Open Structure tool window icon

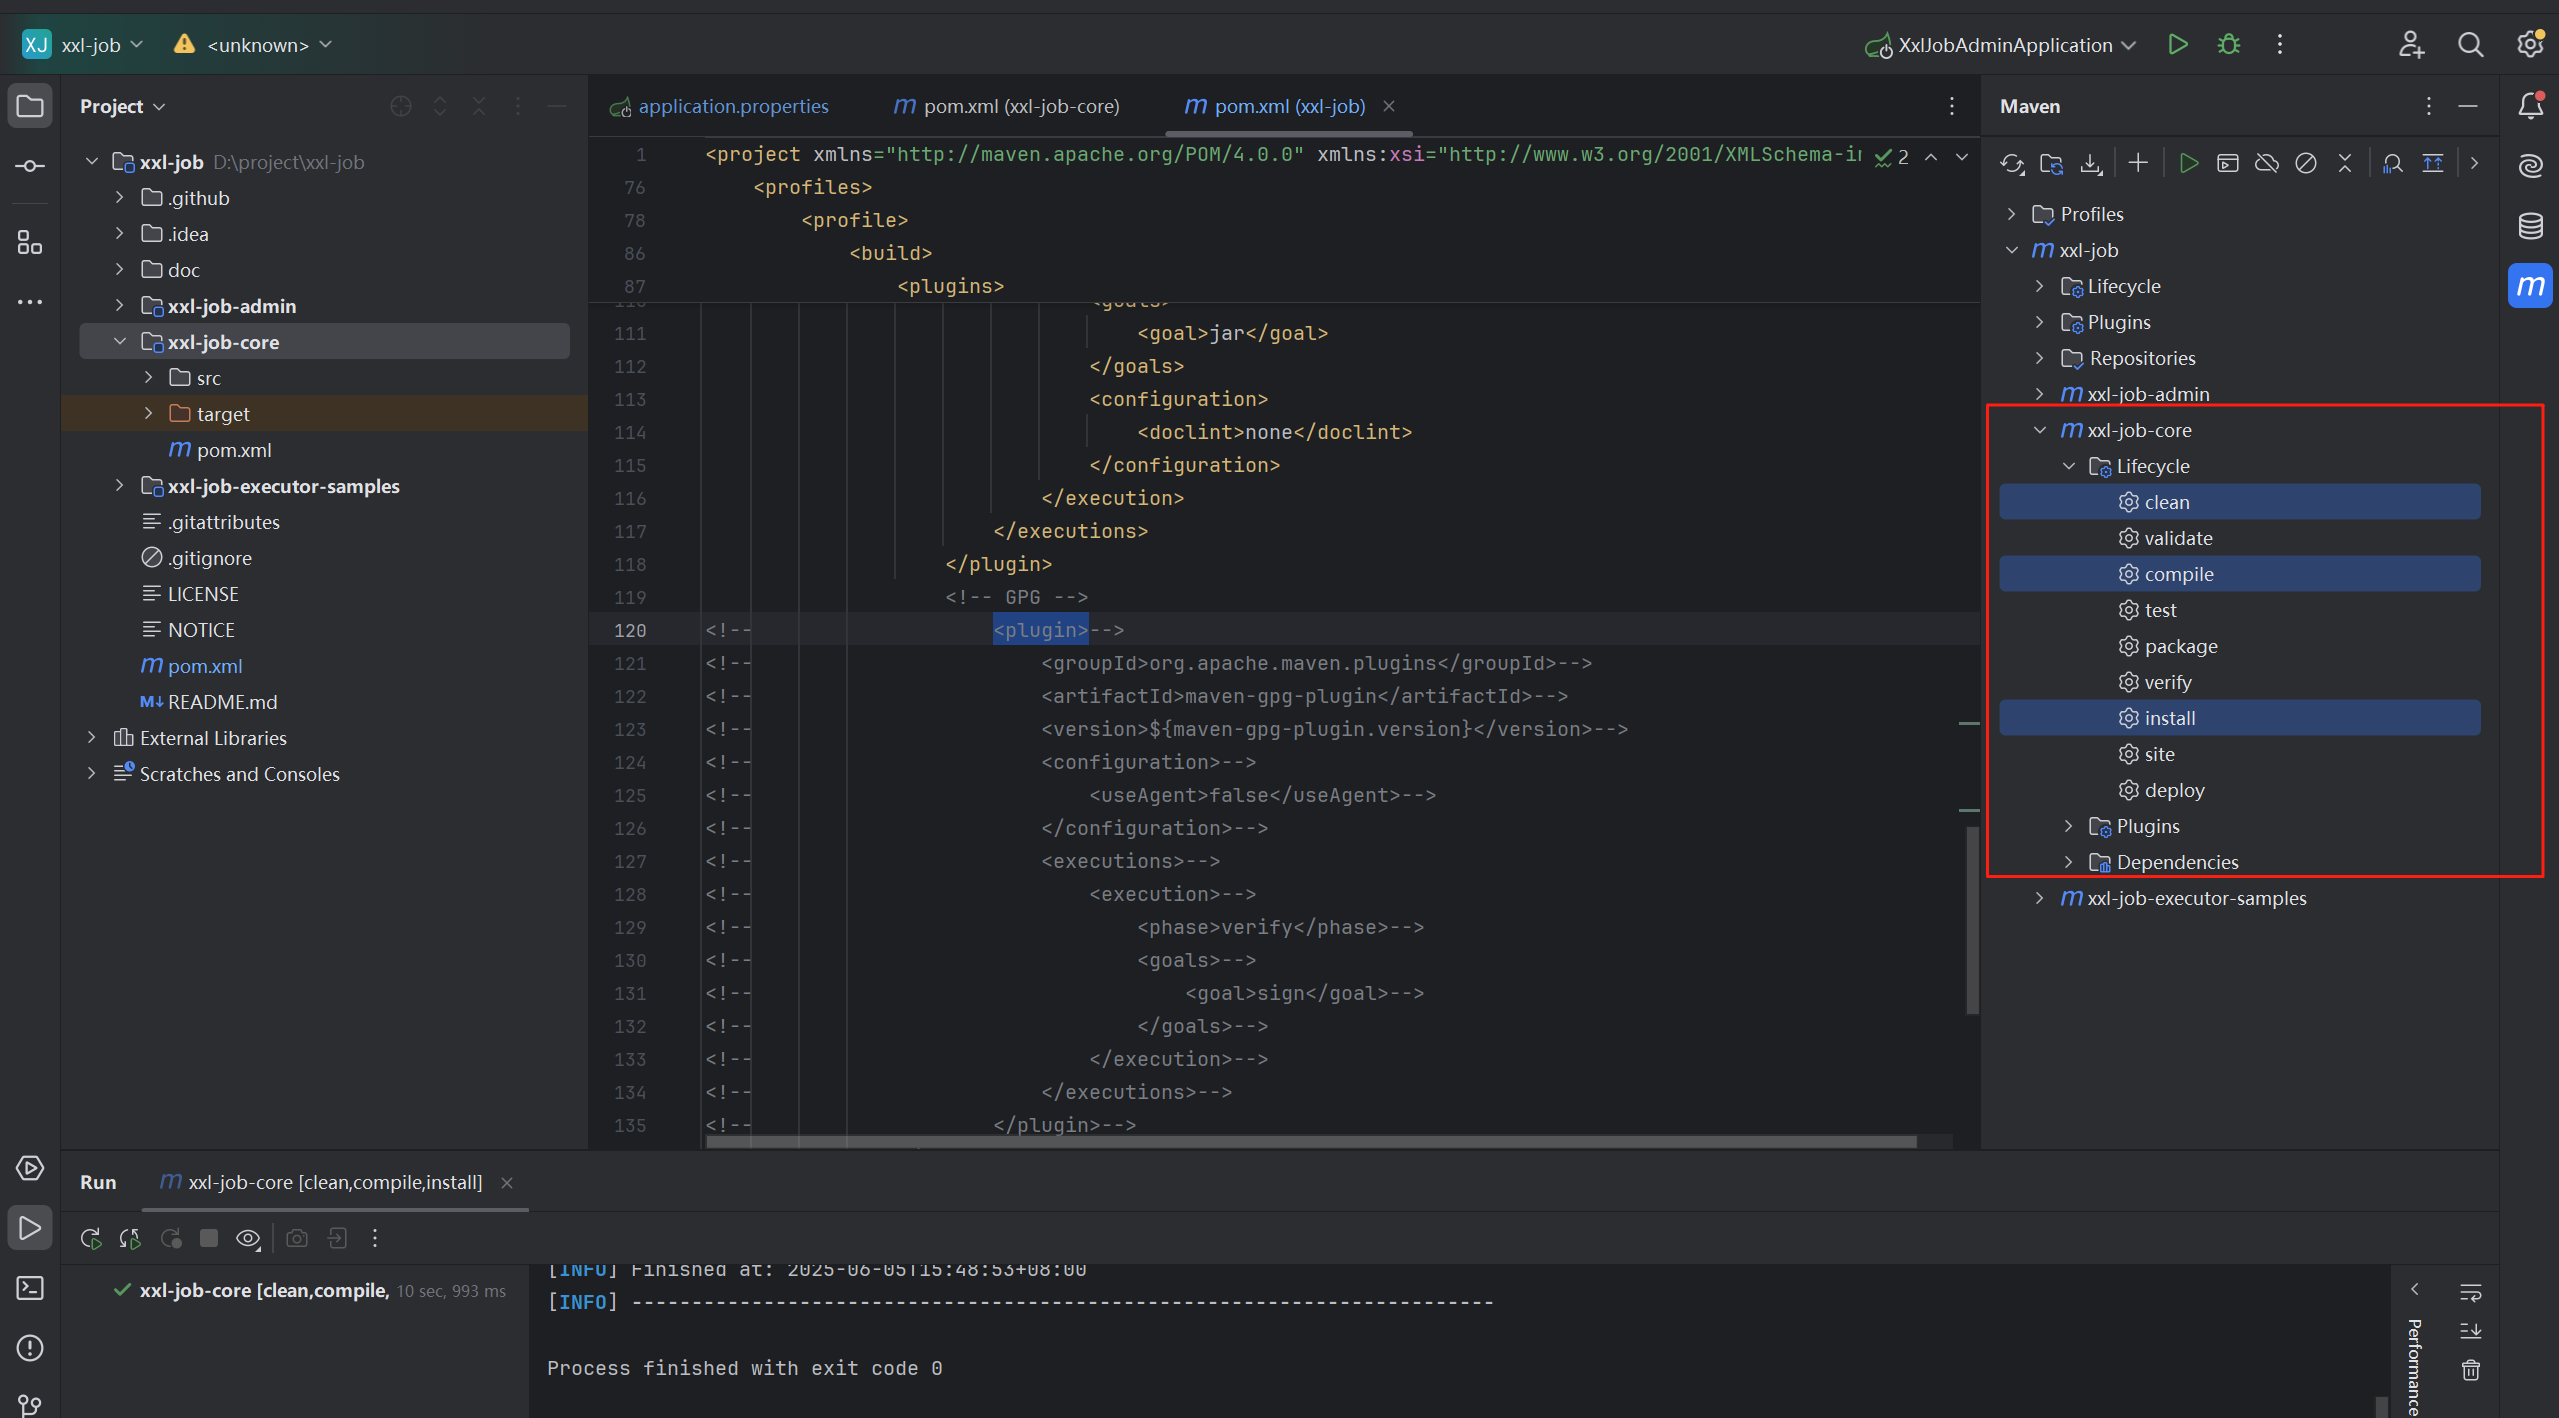tap(30, 242)
